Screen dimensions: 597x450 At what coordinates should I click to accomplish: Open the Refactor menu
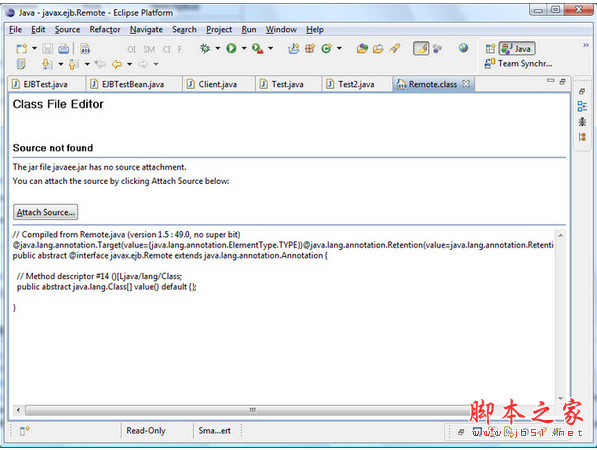pos(105,29)
